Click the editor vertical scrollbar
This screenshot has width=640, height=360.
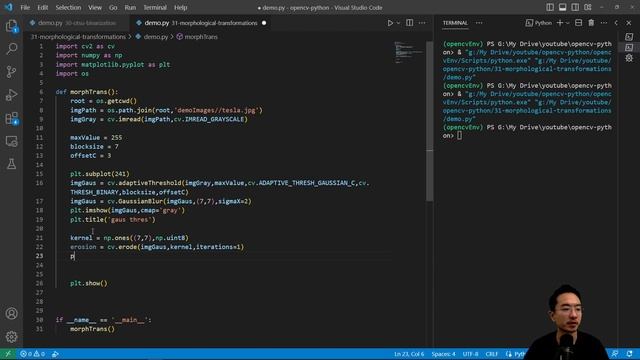(429, 121)
